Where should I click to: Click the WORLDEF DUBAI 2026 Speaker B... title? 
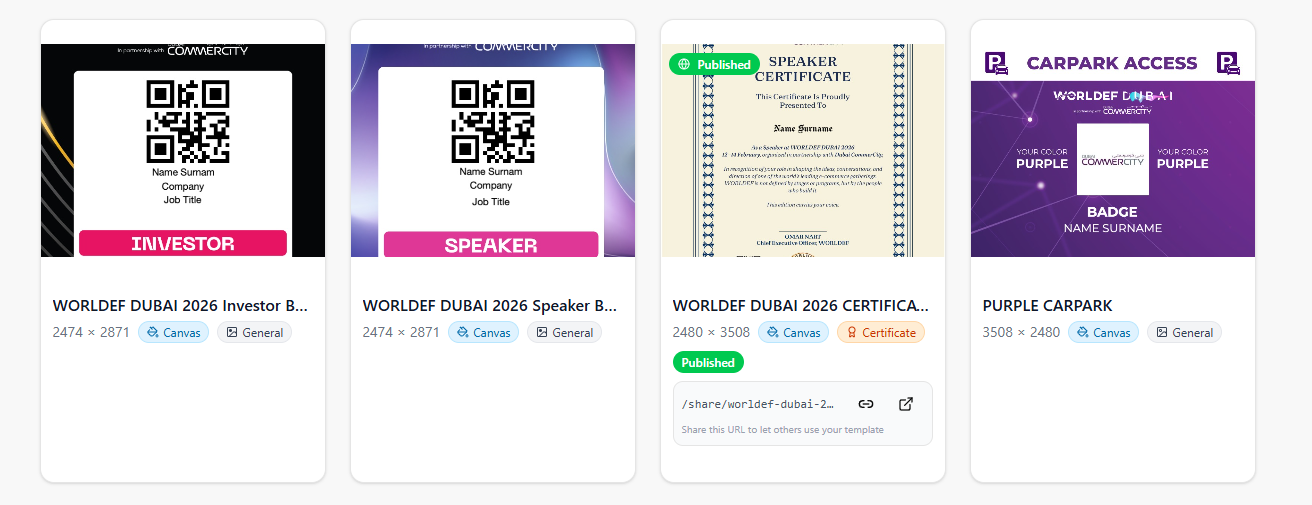pyautogui.click(x=490, y=306)
